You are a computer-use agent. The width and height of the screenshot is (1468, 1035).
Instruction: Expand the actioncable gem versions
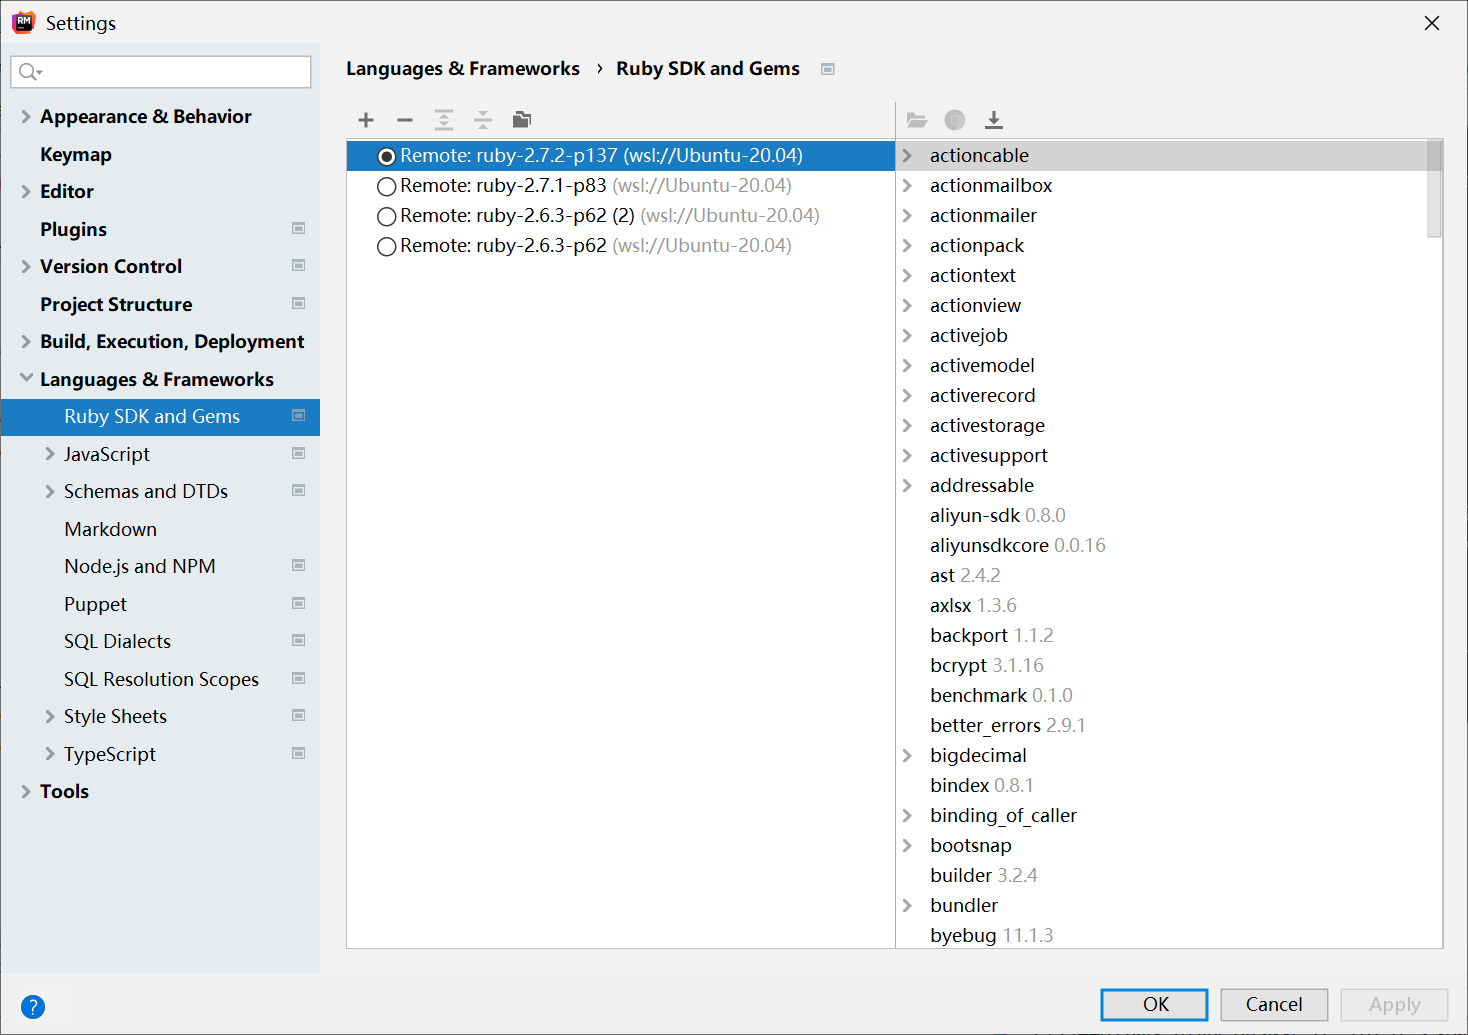[908, 155]
